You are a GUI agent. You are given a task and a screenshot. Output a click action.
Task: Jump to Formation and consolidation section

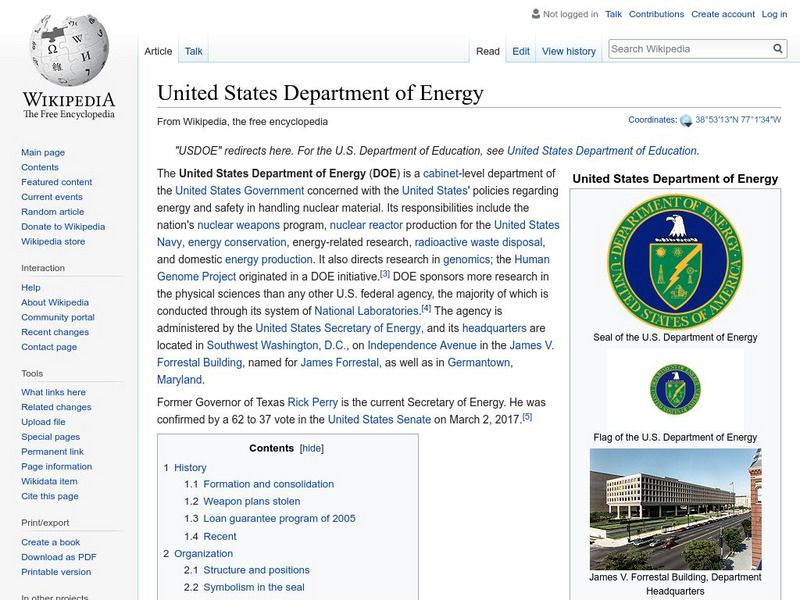(x=269, y=484)
